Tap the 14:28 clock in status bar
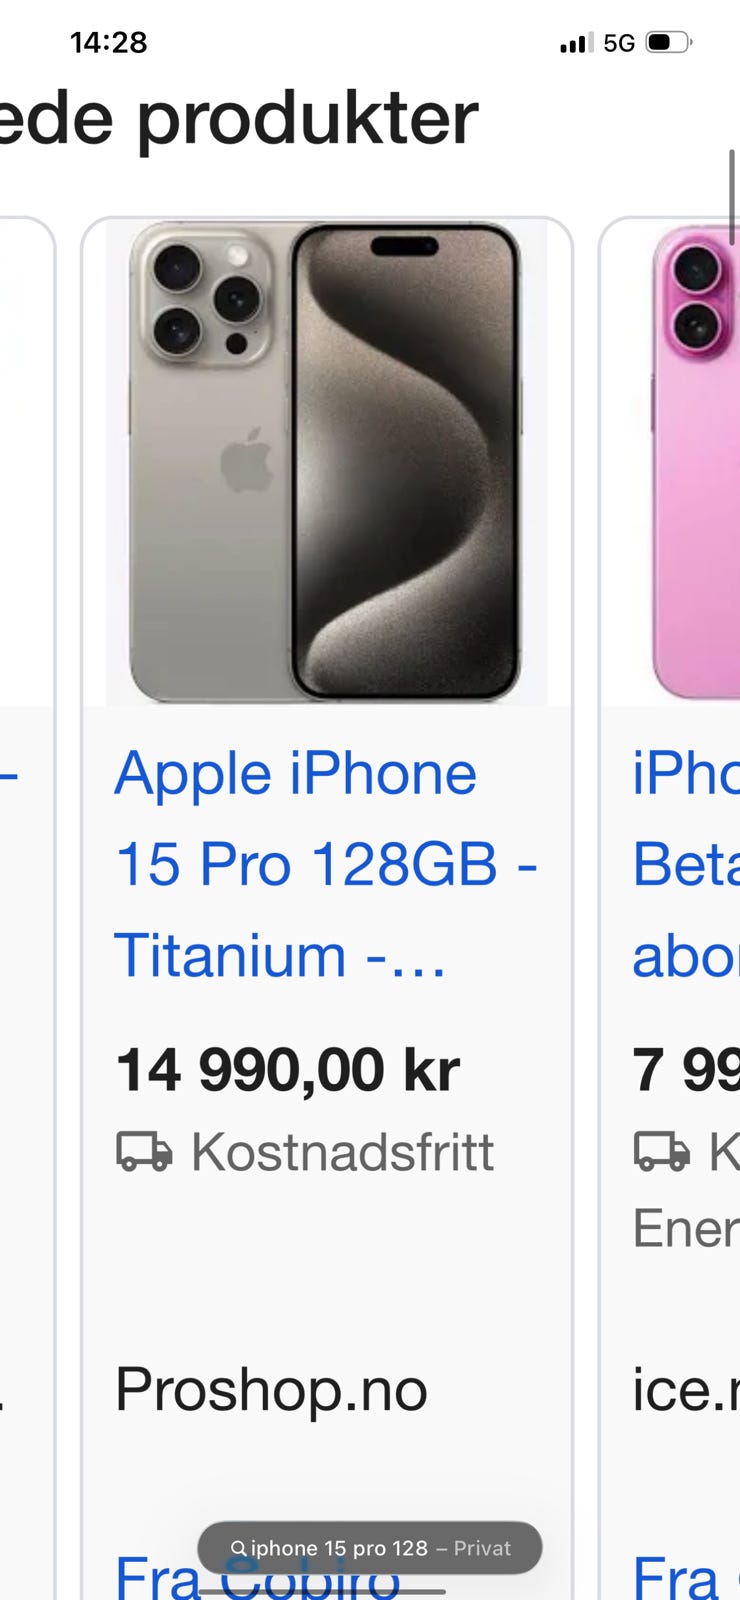The width and height of the screenshot is (740, 1600). pyautogui.click(x=109, y=43)
